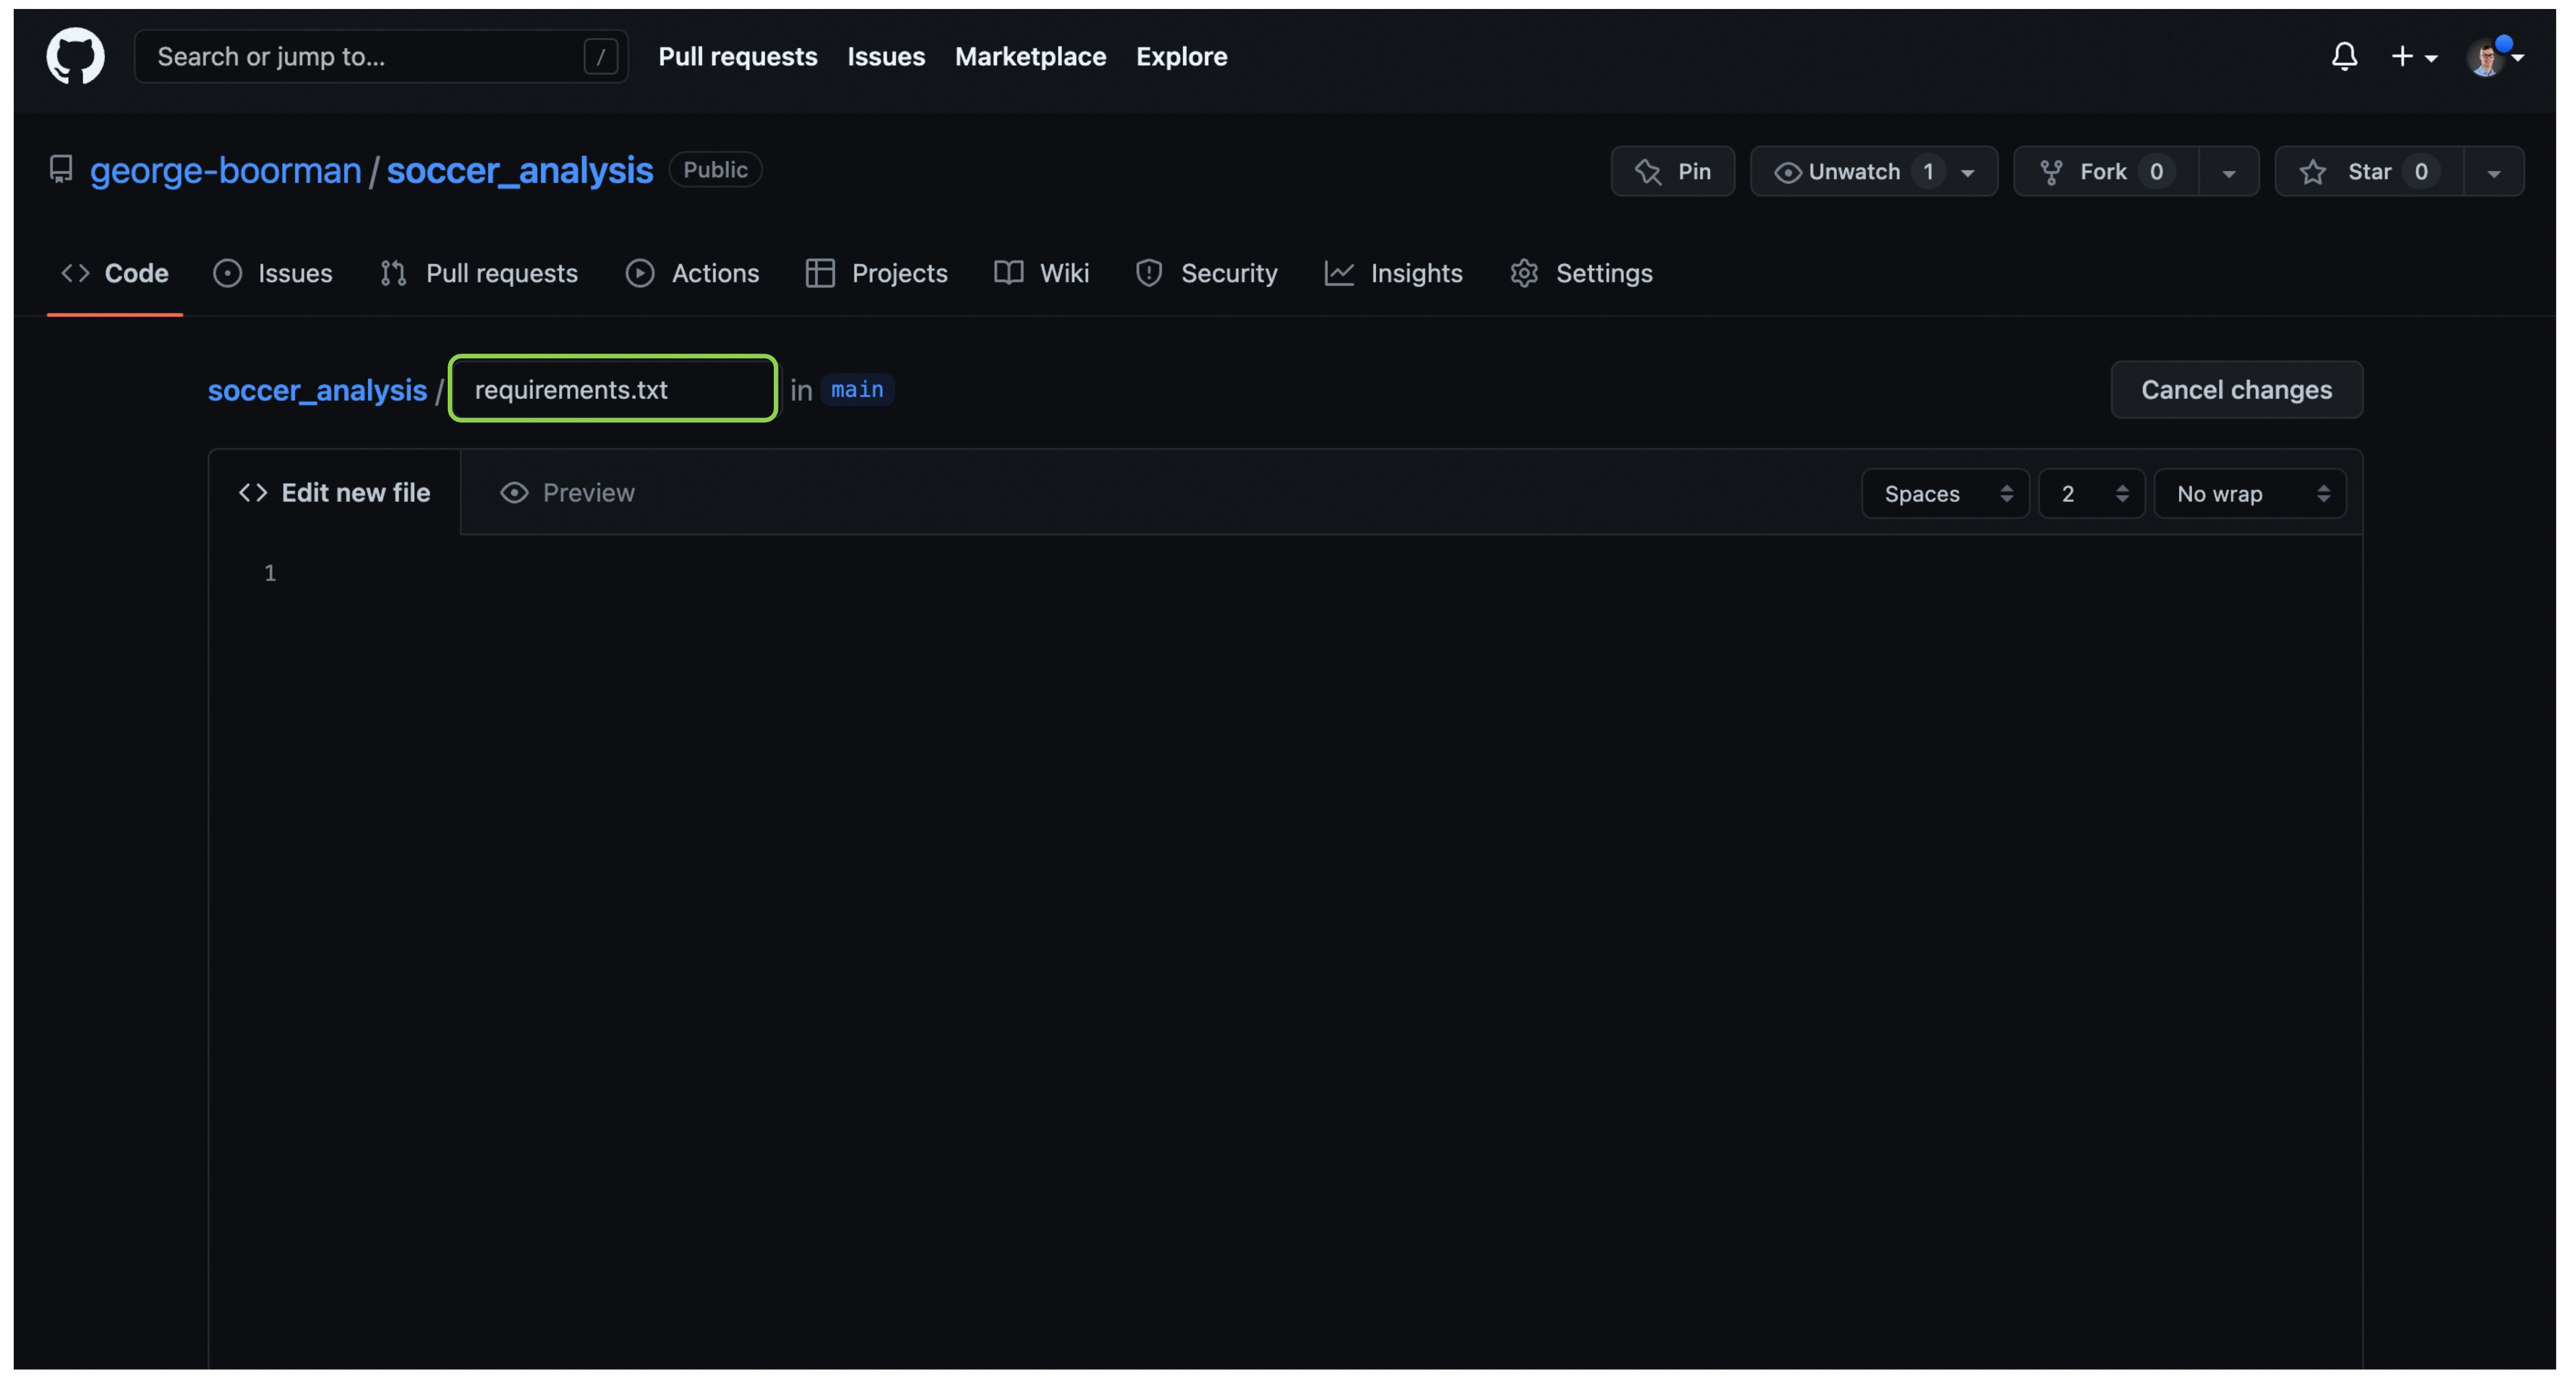Select the Code tab

coord(115,273)
